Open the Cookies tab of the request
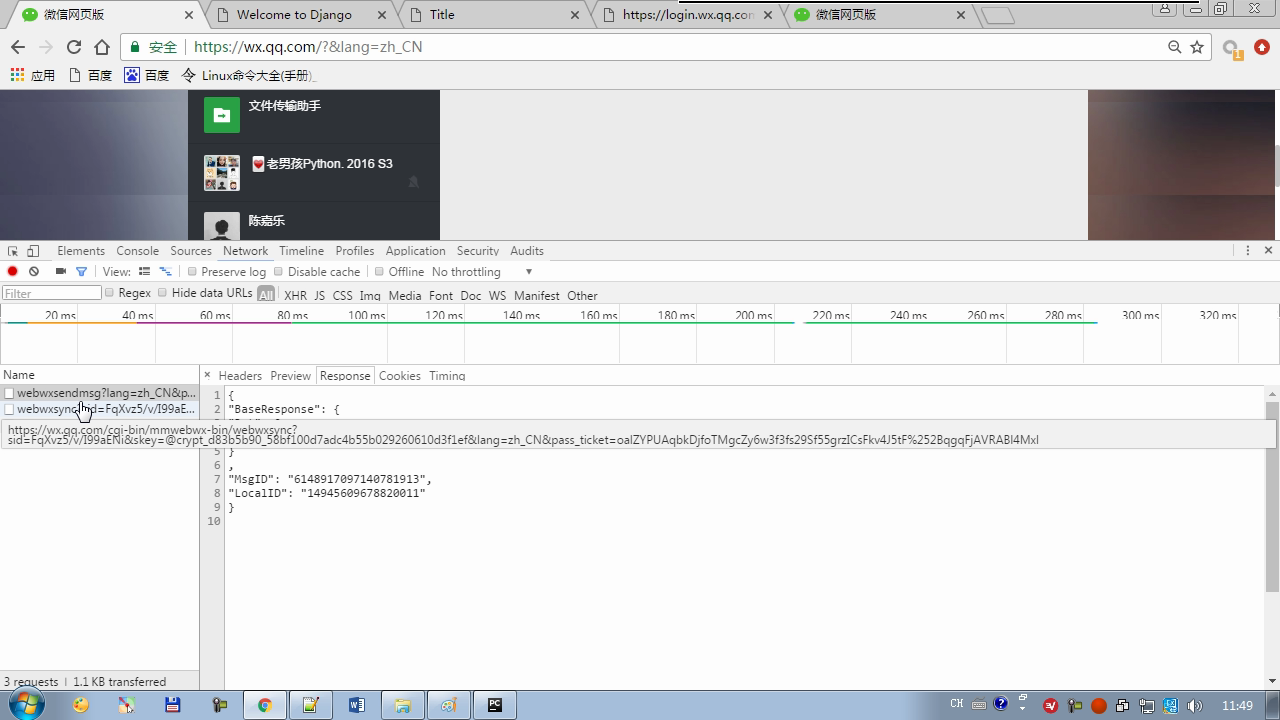Viewport: 1280px width, 720px height. pos(399,376)
